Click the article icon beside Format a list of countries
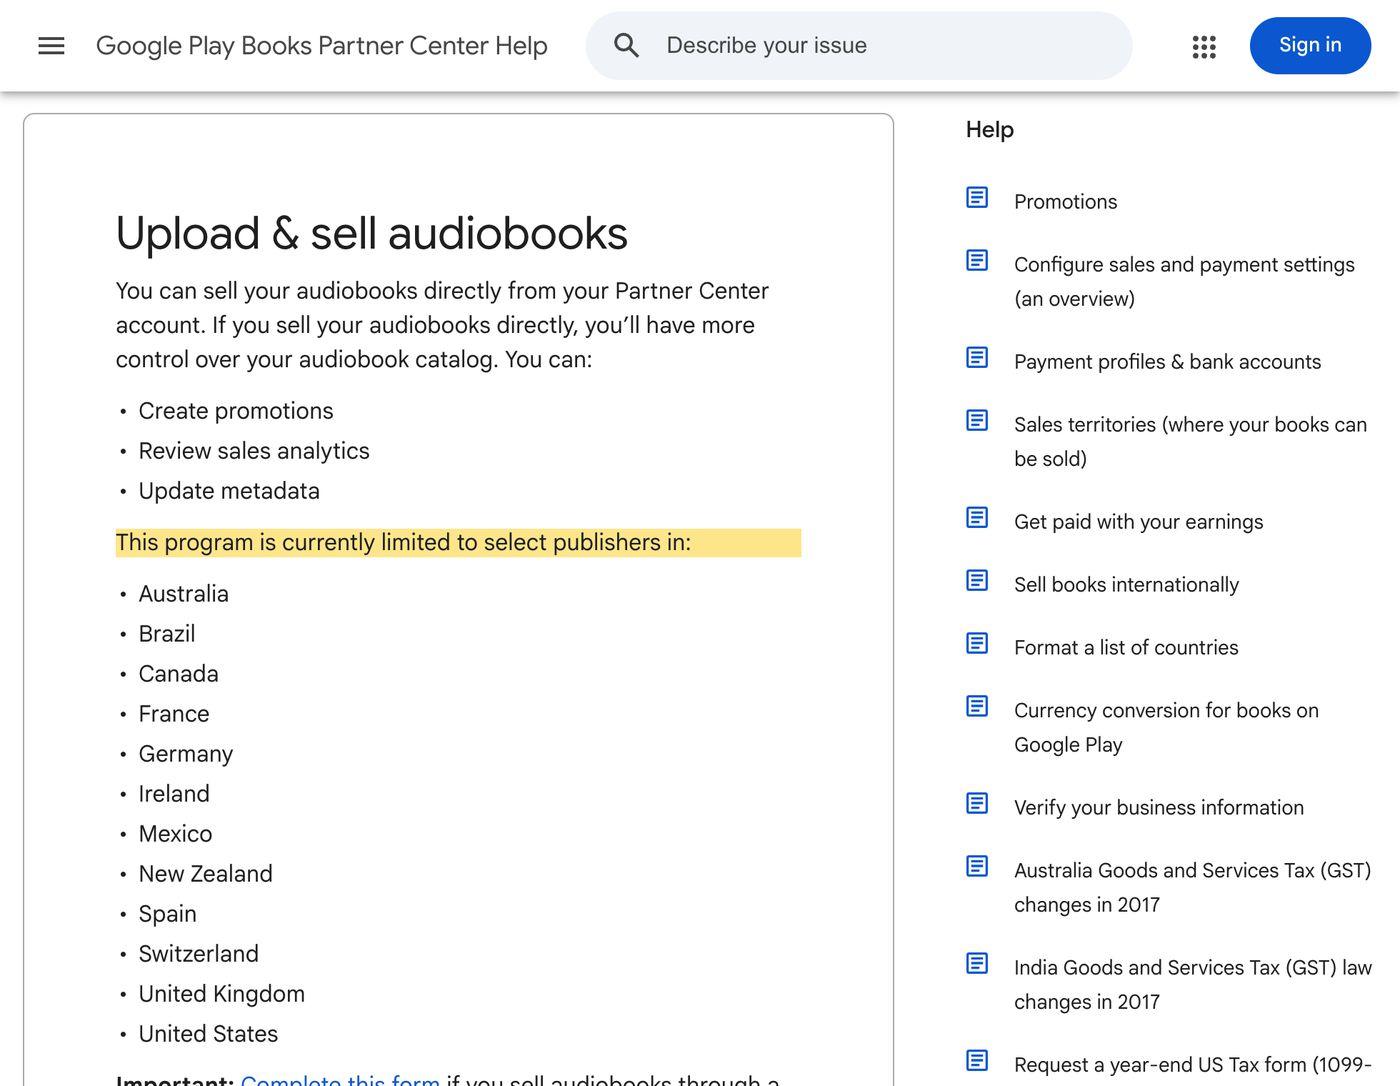 point(977,644)
